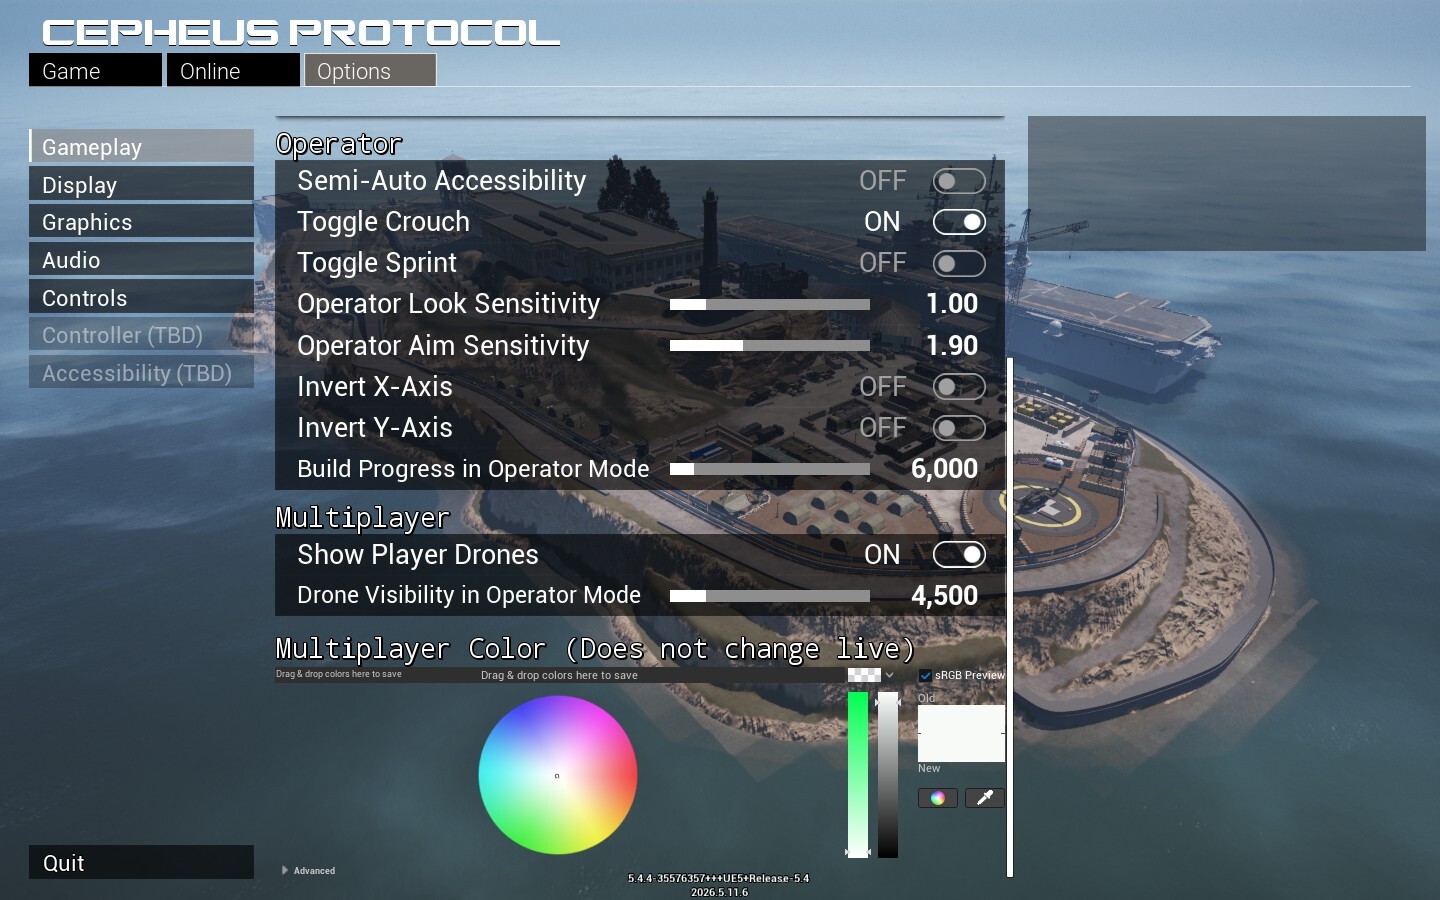Open the Graphics settings category
Image resolution: width=1440 pixels, height=900 pixels.
[x=141, y=222]
